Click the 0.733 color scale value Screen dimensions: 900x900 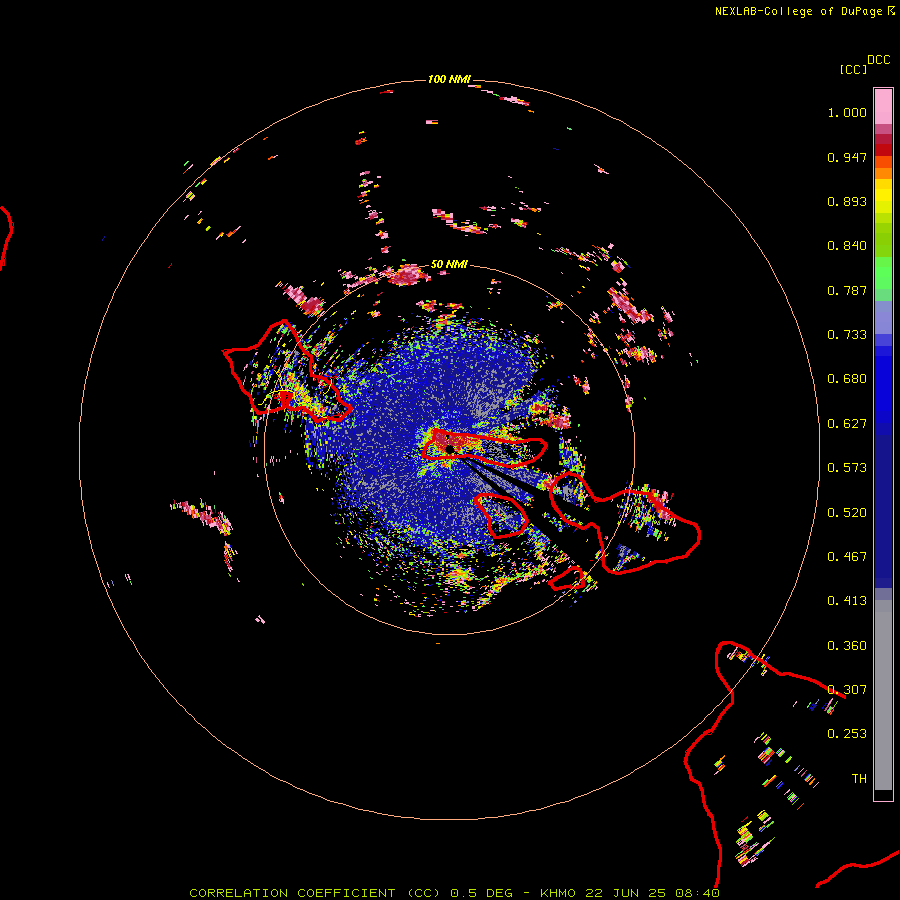tap(847, 335)
